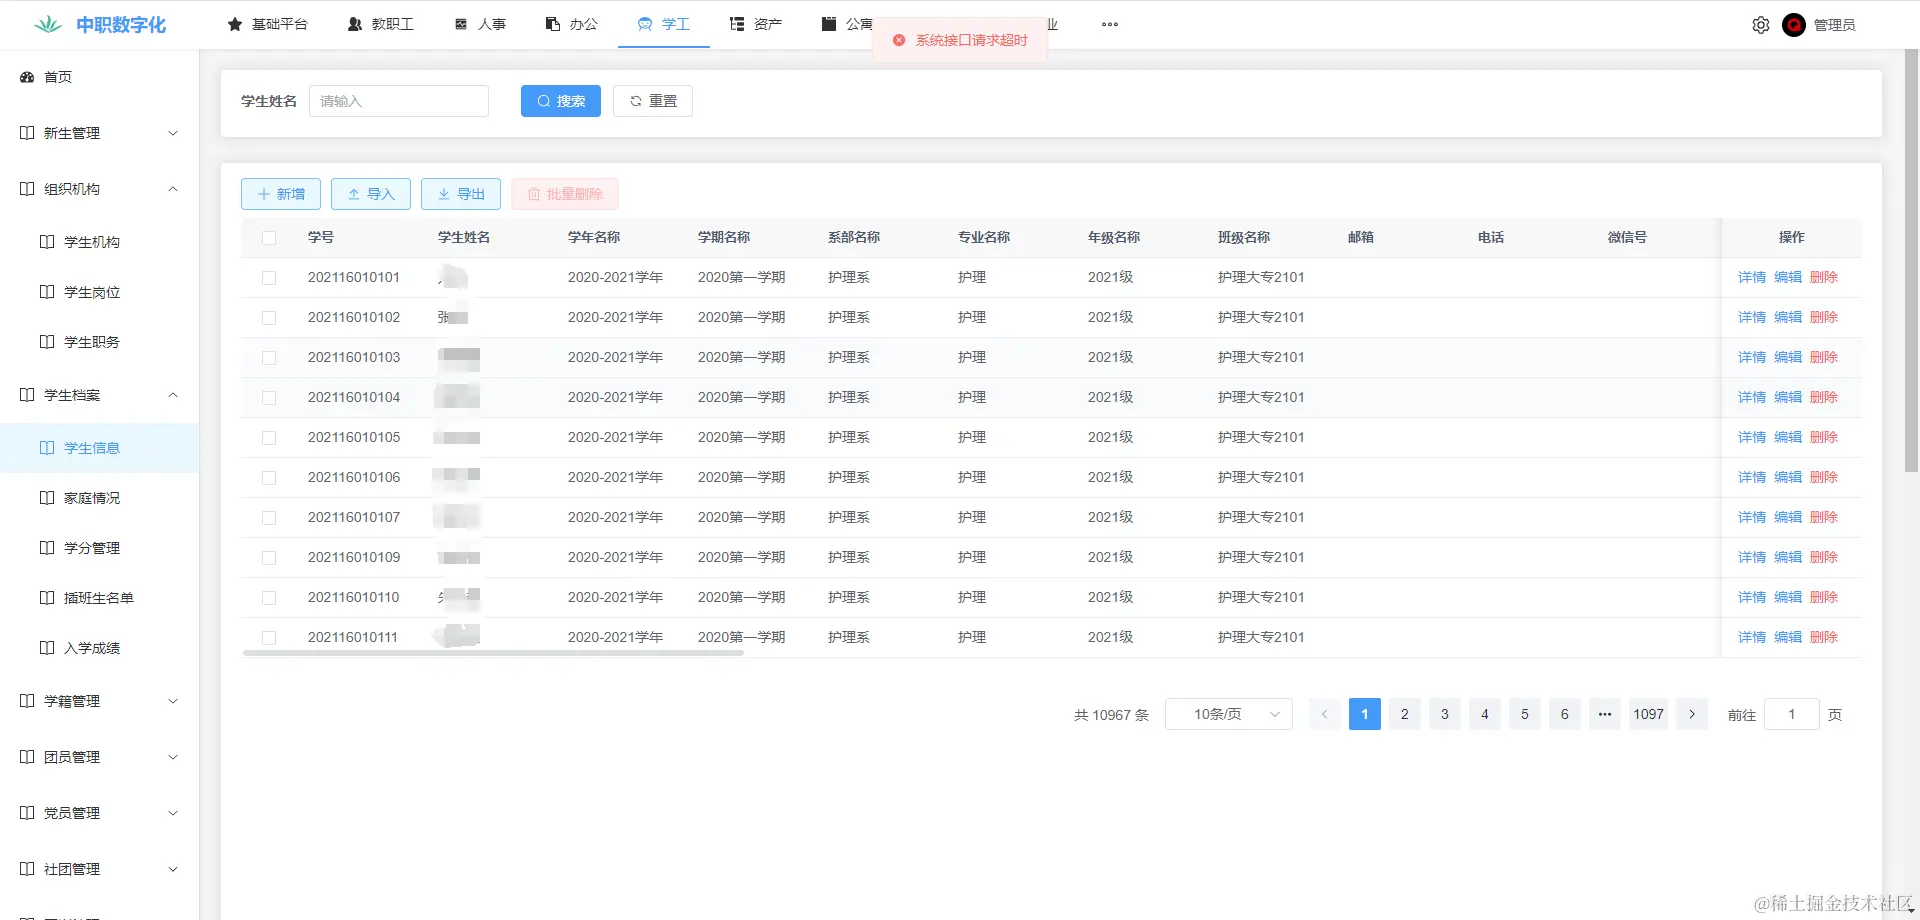Toggle the select-all checkbox in table header
The image size is (1920, 920).
coord(269,238)
